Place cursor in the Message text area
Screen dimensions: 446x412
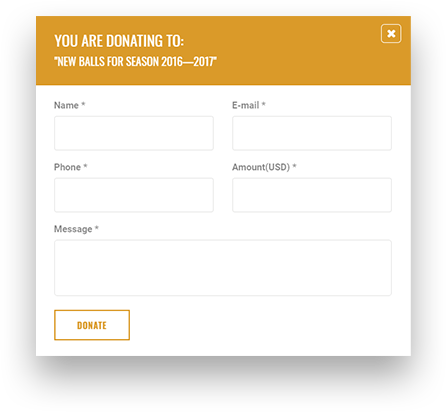point(223,268)
